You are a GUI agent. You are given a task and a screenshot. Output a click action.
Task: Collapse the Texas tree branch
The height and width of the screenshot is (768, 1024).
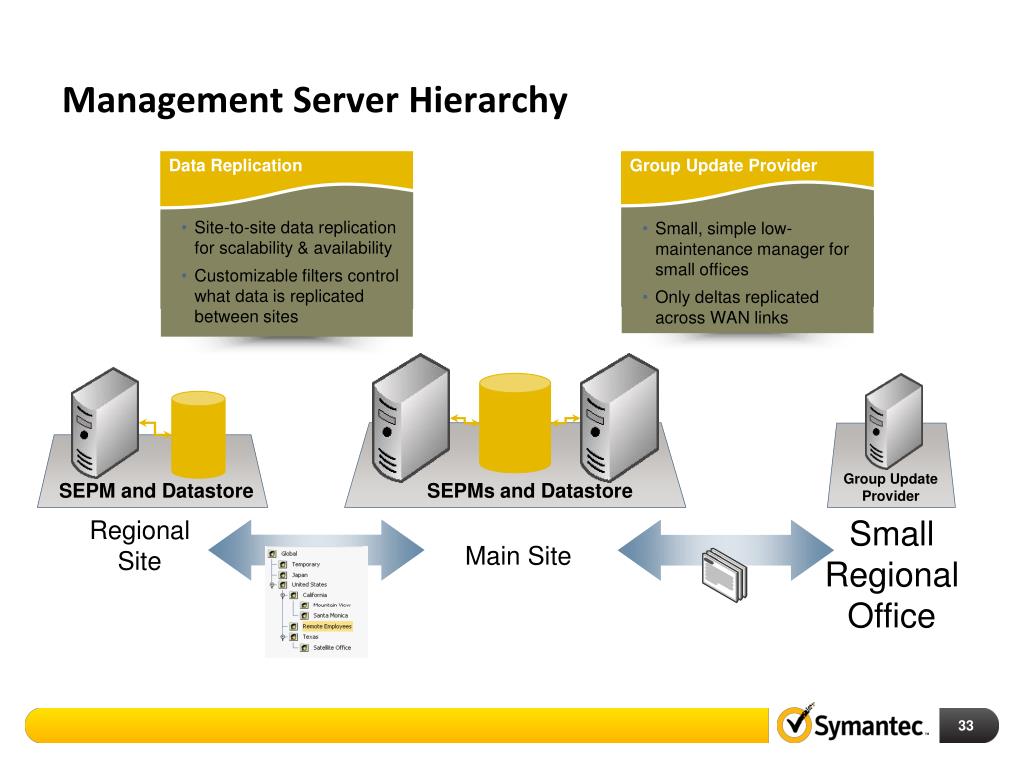coord(283,637)
